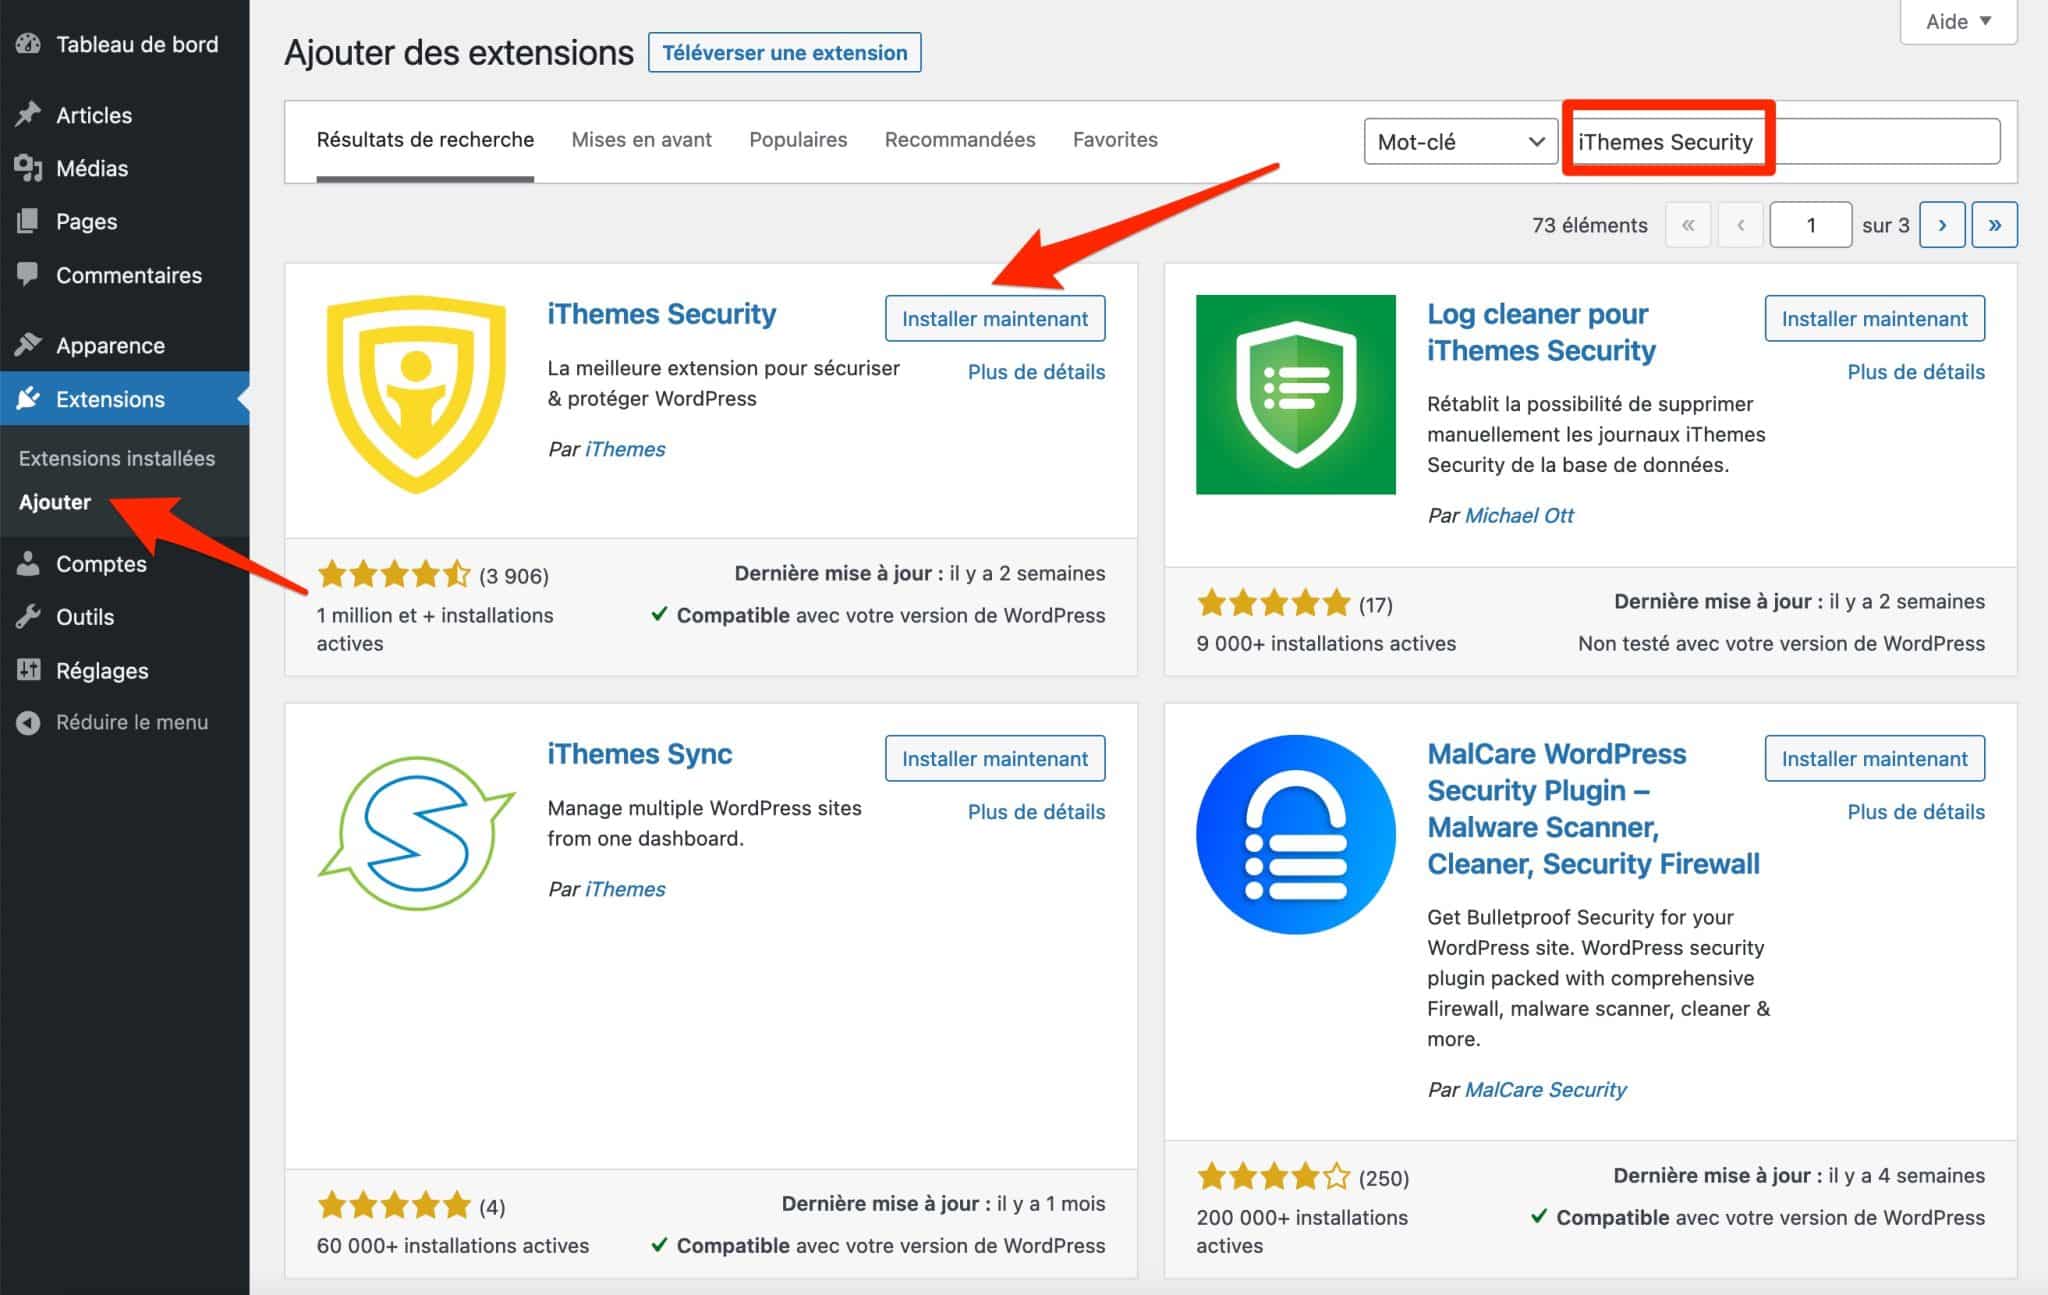The width and height of the screenshot is (2048, 1295).
Task: Install Log cleaner pour iThemes Security
Action: click(1874, 318)
